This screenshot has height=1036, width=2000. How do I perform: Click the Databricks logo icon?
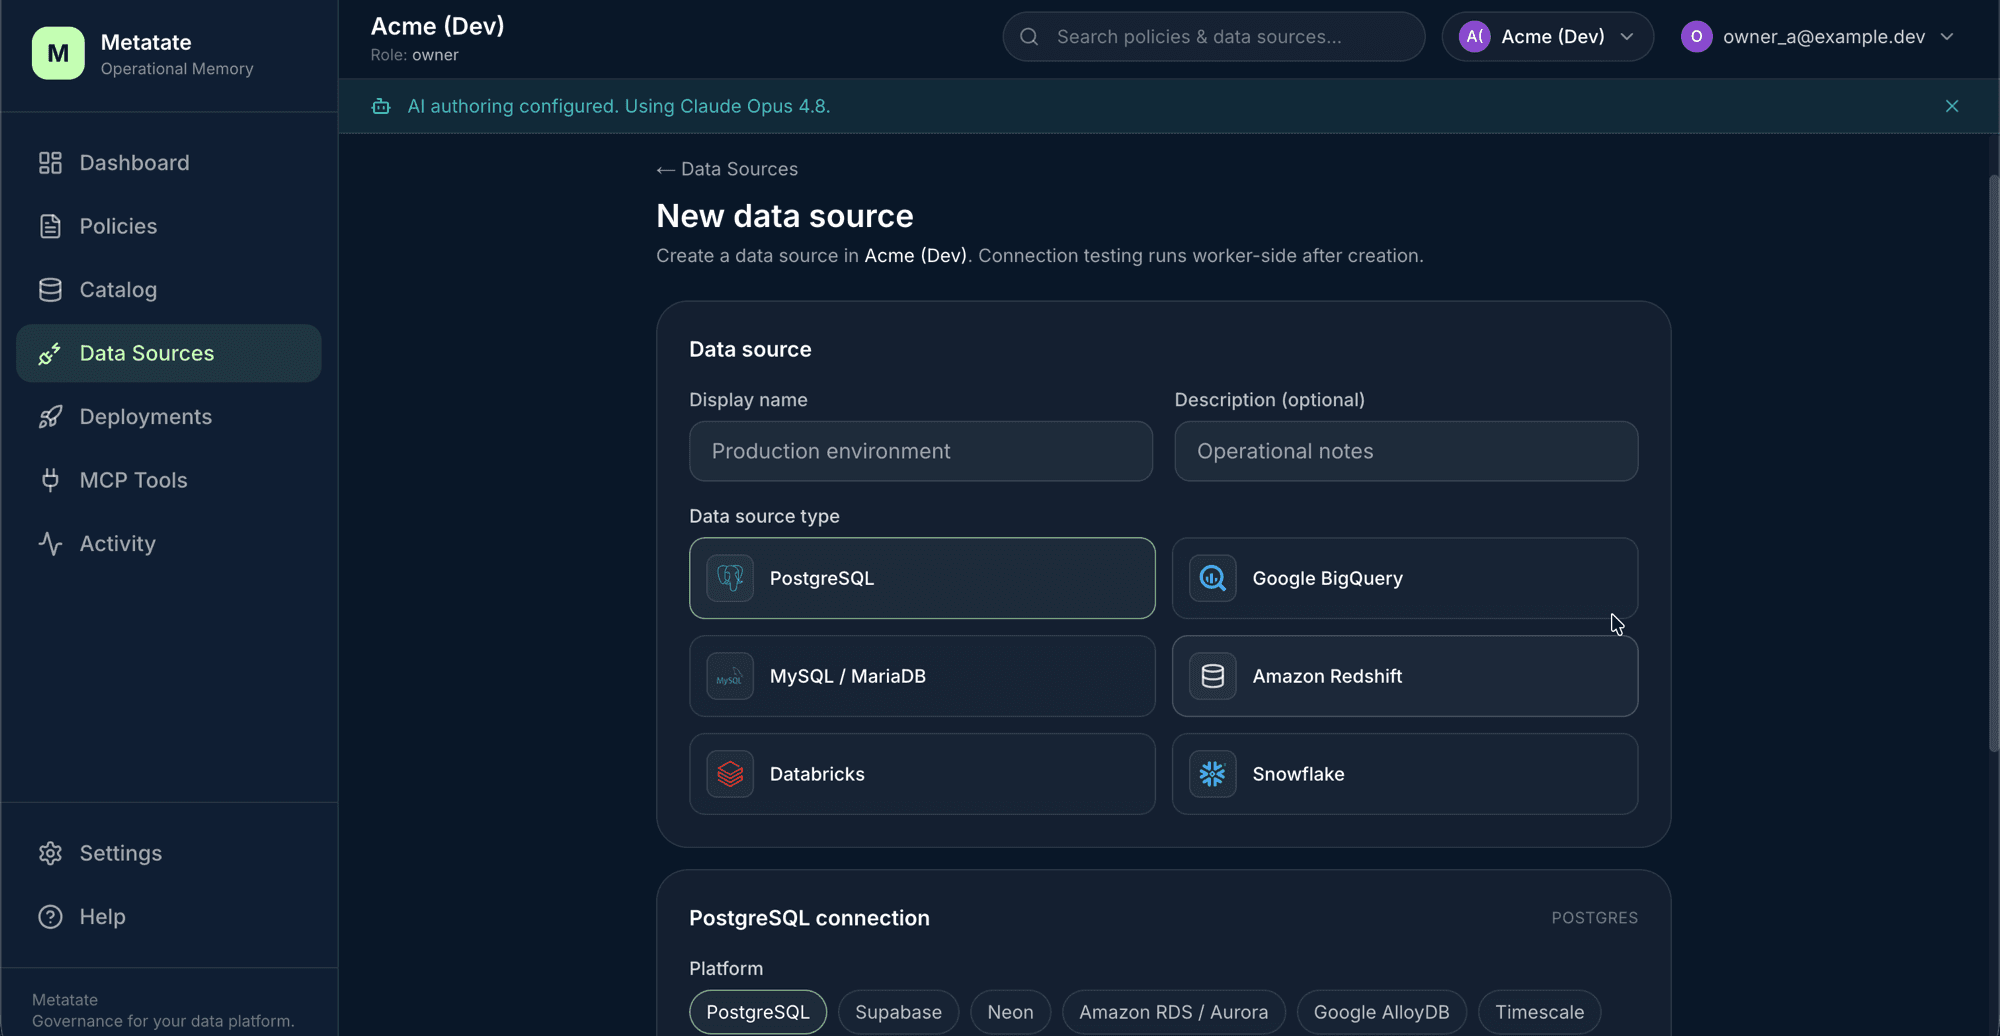(x=730, y=774)
